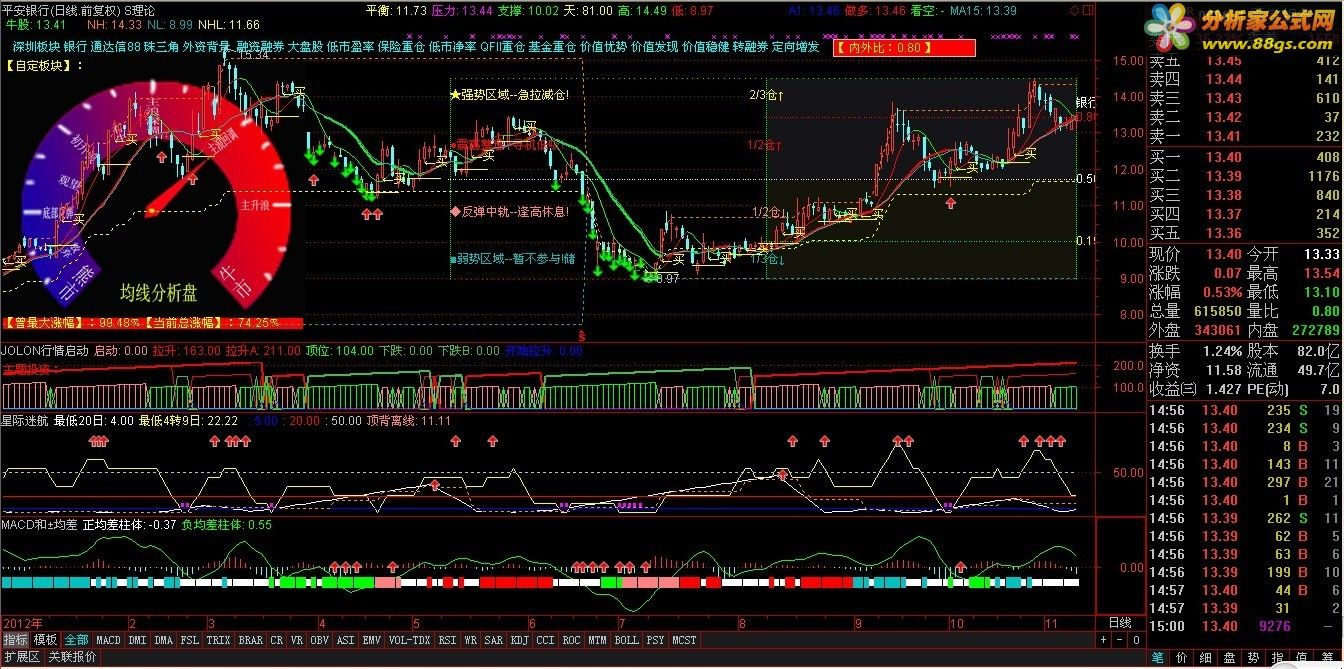Click the plus zoom button under 日线
This screenshot has width=1344, height=669.
(x=1104, y=640)
